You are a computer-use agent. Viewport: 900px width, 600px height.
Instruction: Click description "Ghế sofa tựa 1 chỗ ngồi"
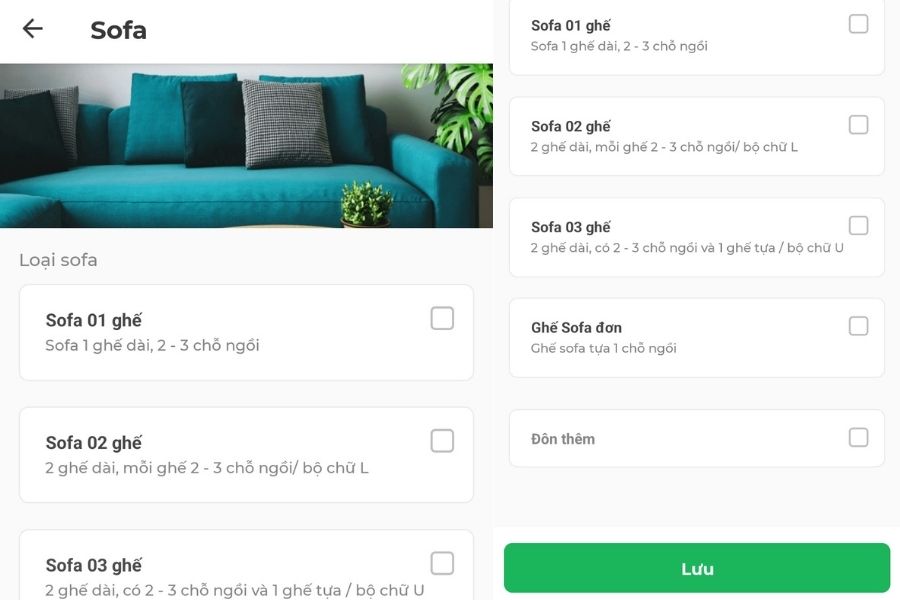tap(603, 348)
